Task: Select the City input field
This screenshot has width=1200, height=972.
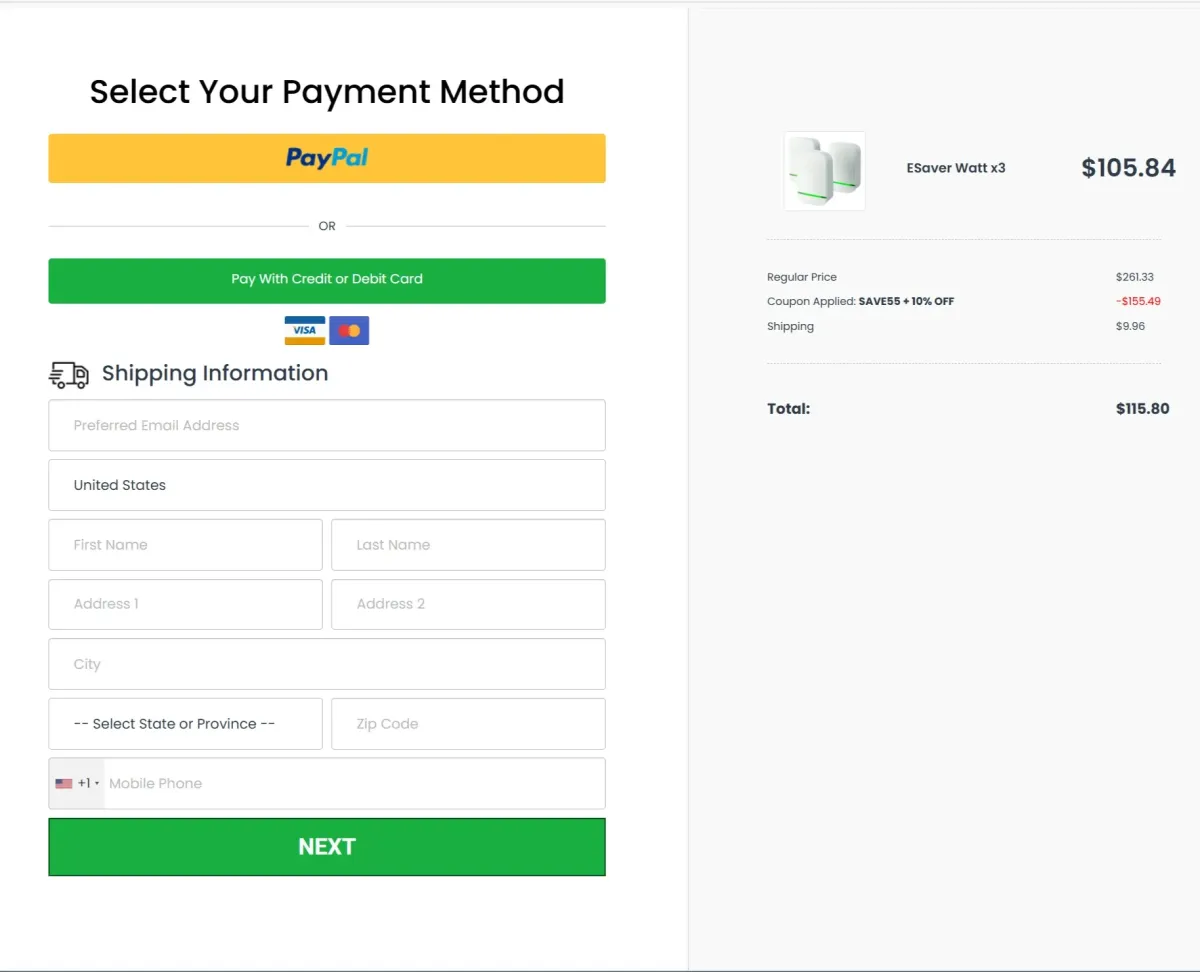Action: tap(327, 664)
